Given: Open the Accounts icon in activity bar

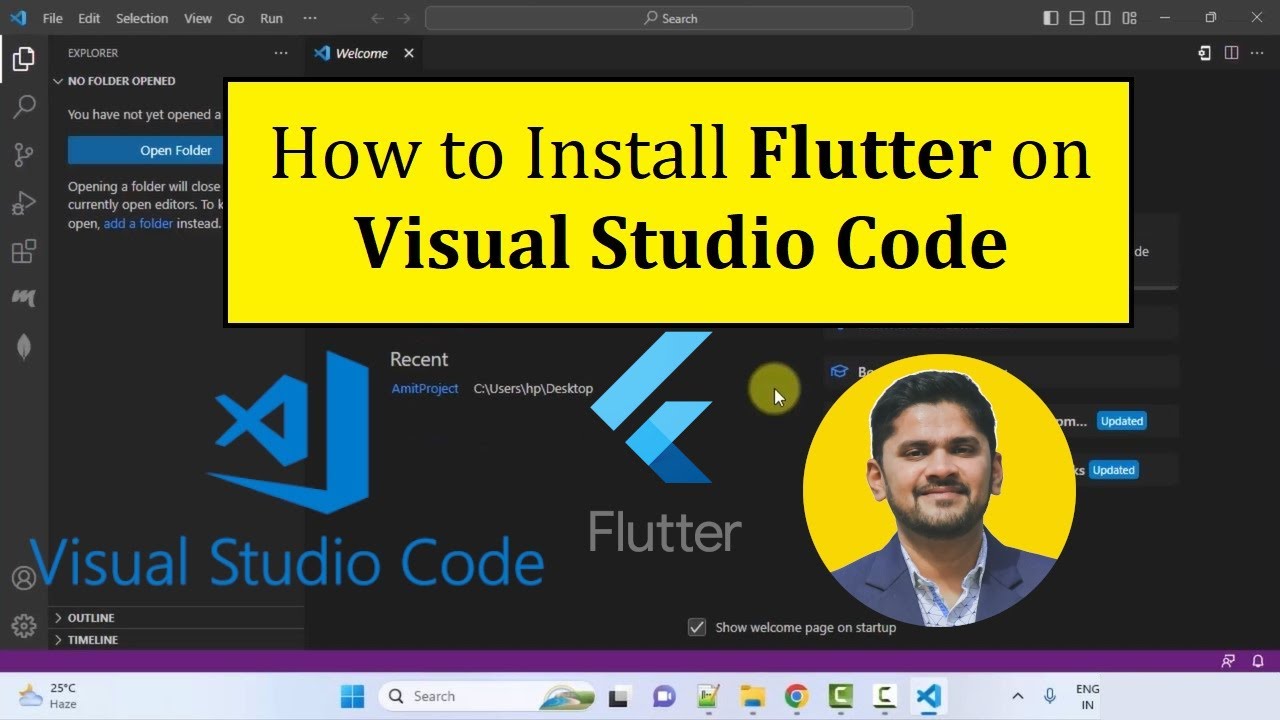Looking at the screenshot, I should point(24,578).
